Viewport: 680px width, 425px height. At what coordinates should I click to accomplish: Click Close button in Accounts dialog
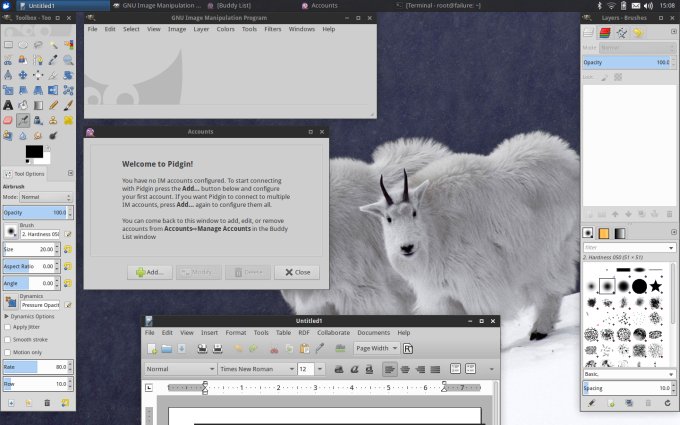click(297, 272)
